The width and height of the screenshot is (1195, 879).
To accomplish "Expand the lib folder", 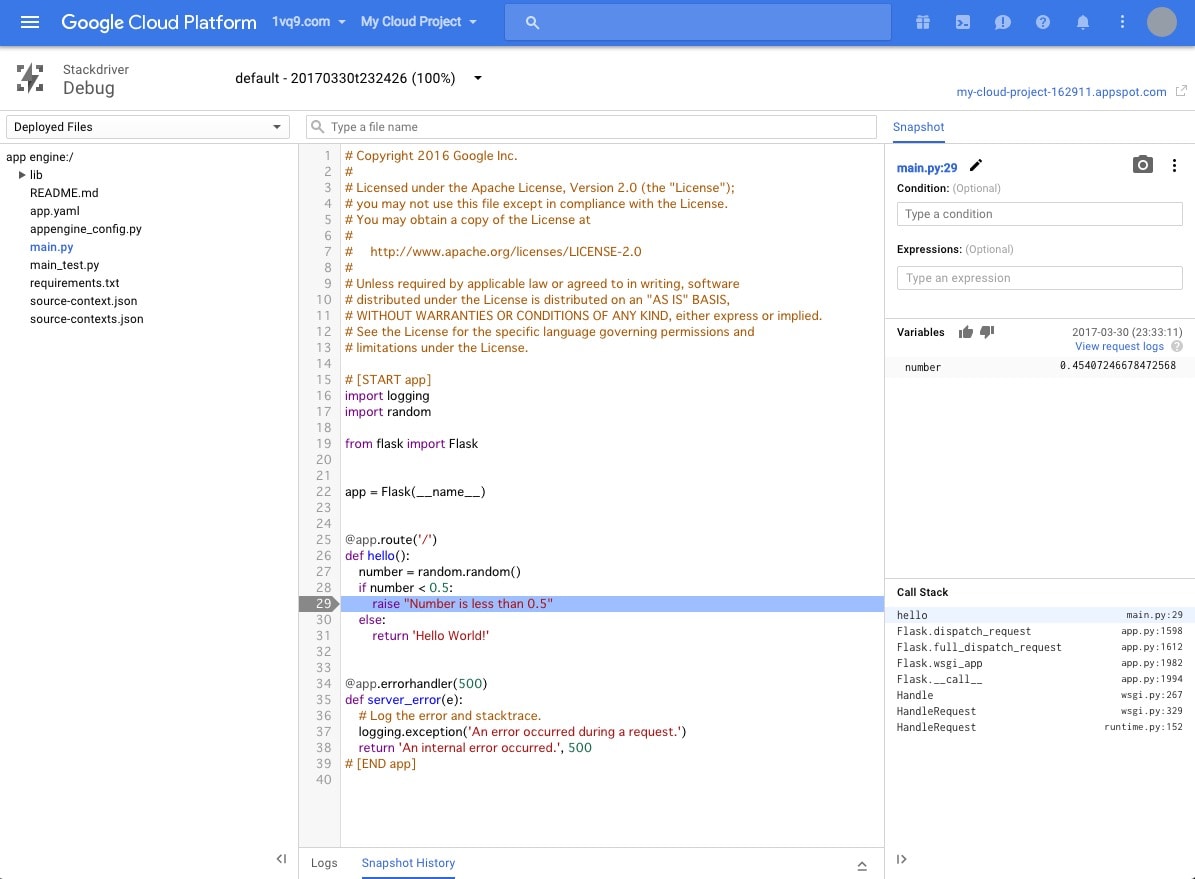I will (x=22, y=175).
